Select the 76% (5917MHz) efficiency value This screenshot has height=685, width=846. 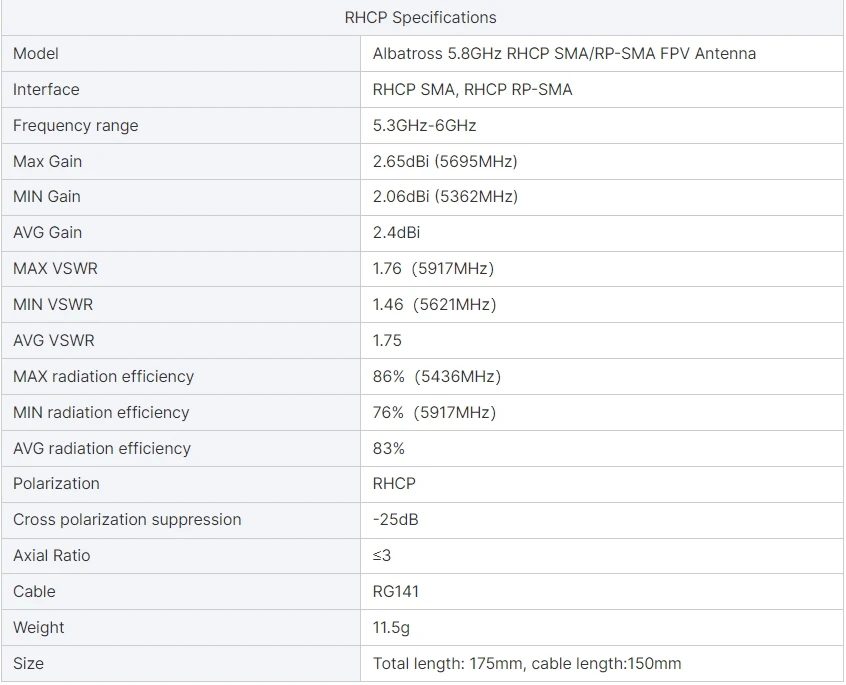pyautogui.click(x=434, y=412)
